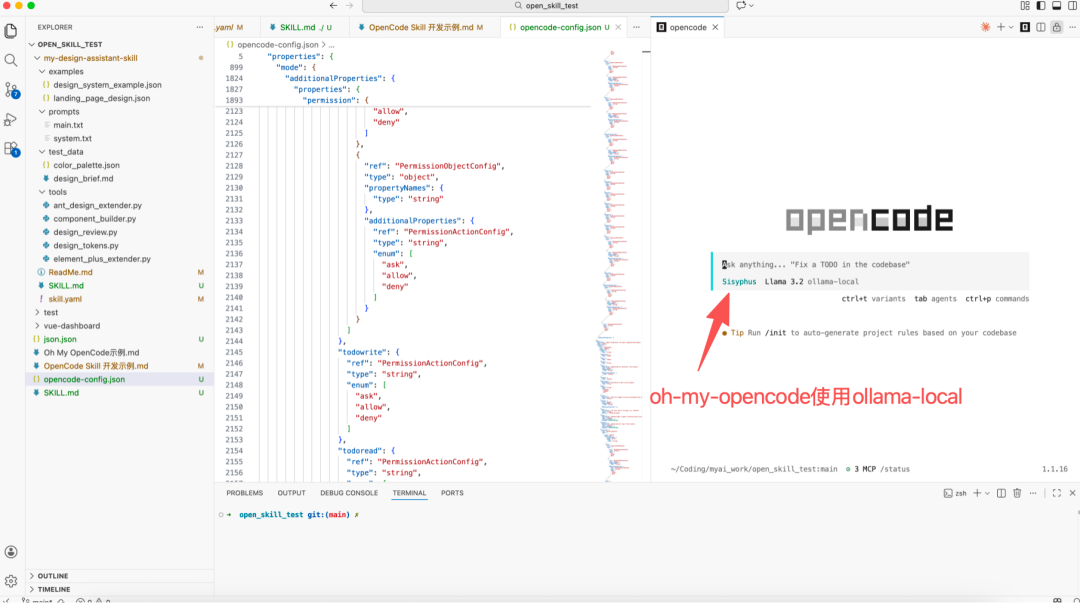Open the PROBLEMS panel tab
Screen dimensions: 1080x606
click(245, 492)
